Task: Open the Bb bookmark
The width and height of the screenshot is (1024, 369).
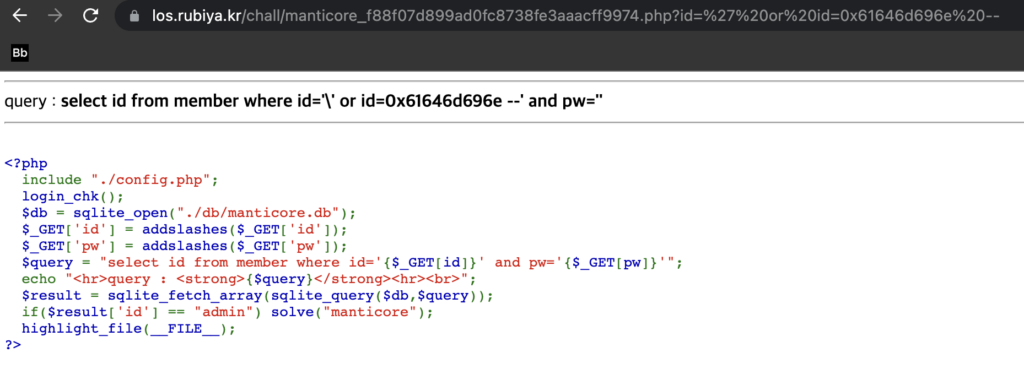Action: 20,53
